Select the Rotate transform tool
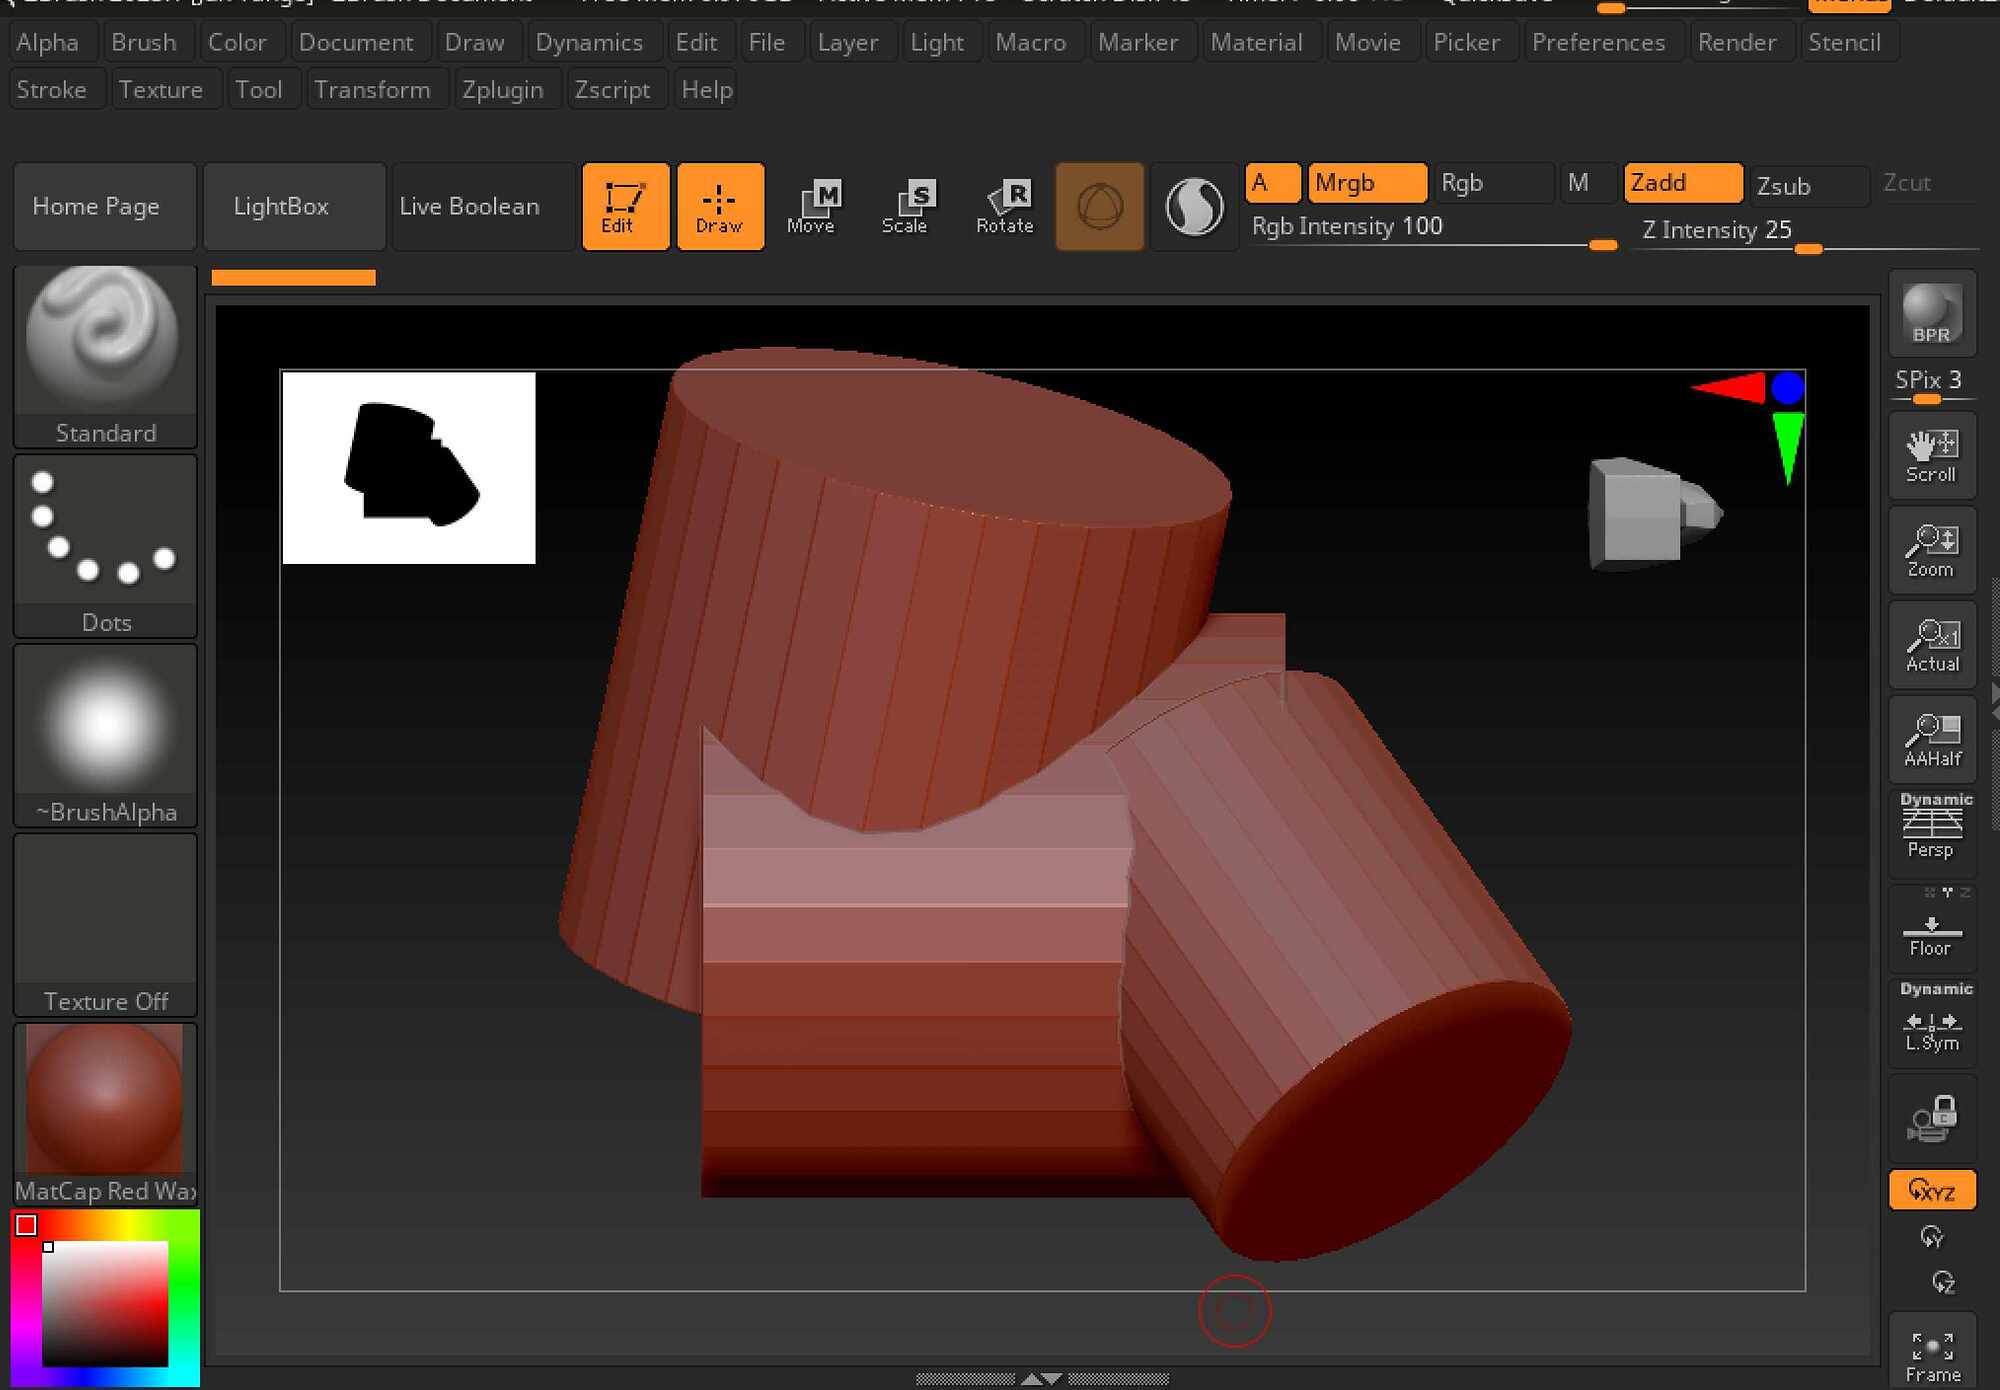This screenshot has width=2000, height=1390. click(1004, 207)
